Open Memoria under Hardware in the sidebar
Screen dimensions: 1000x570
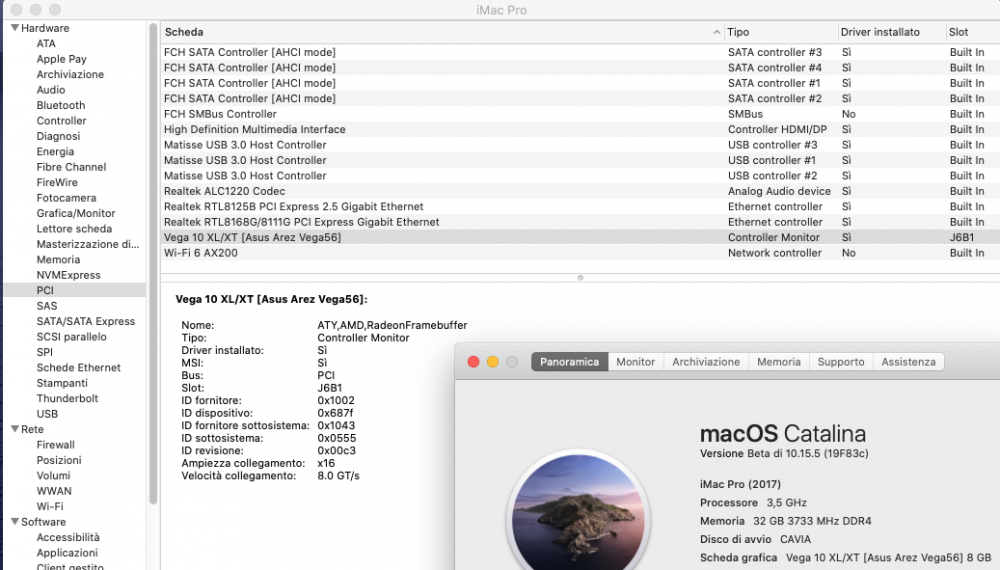pos(58,259)
